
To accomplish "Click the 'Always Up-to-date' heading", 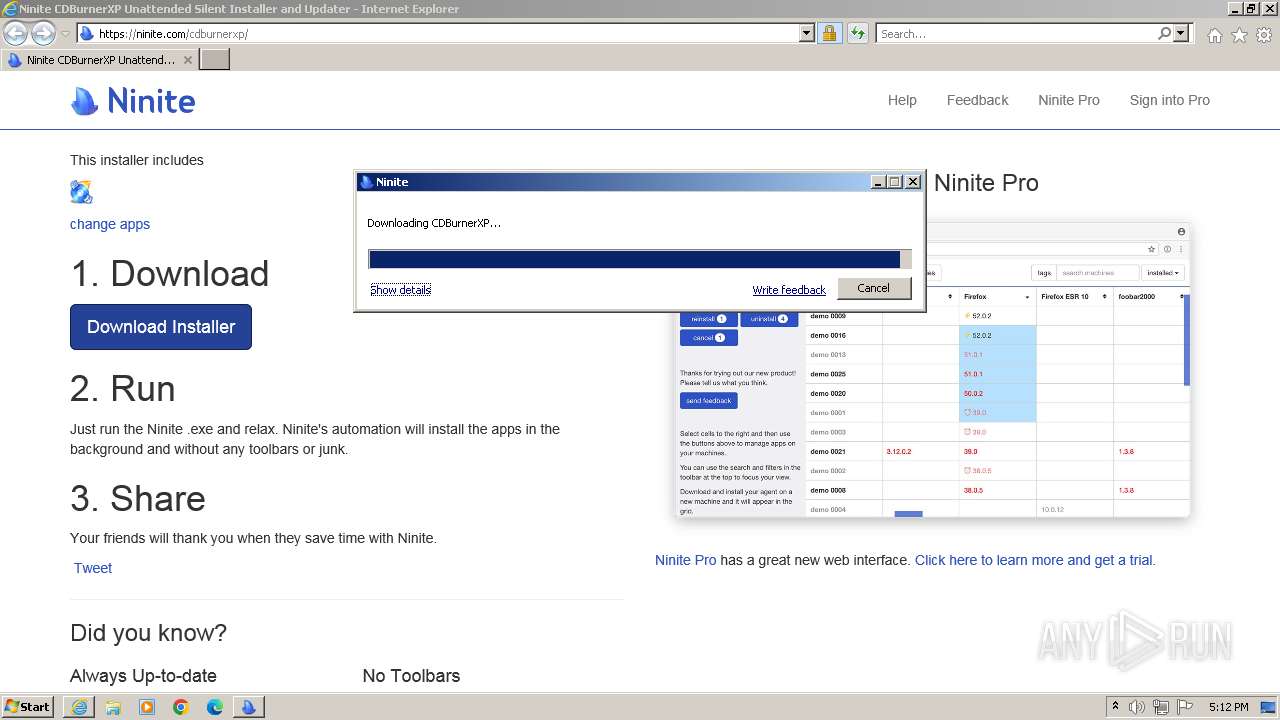I will click(143, 676).
